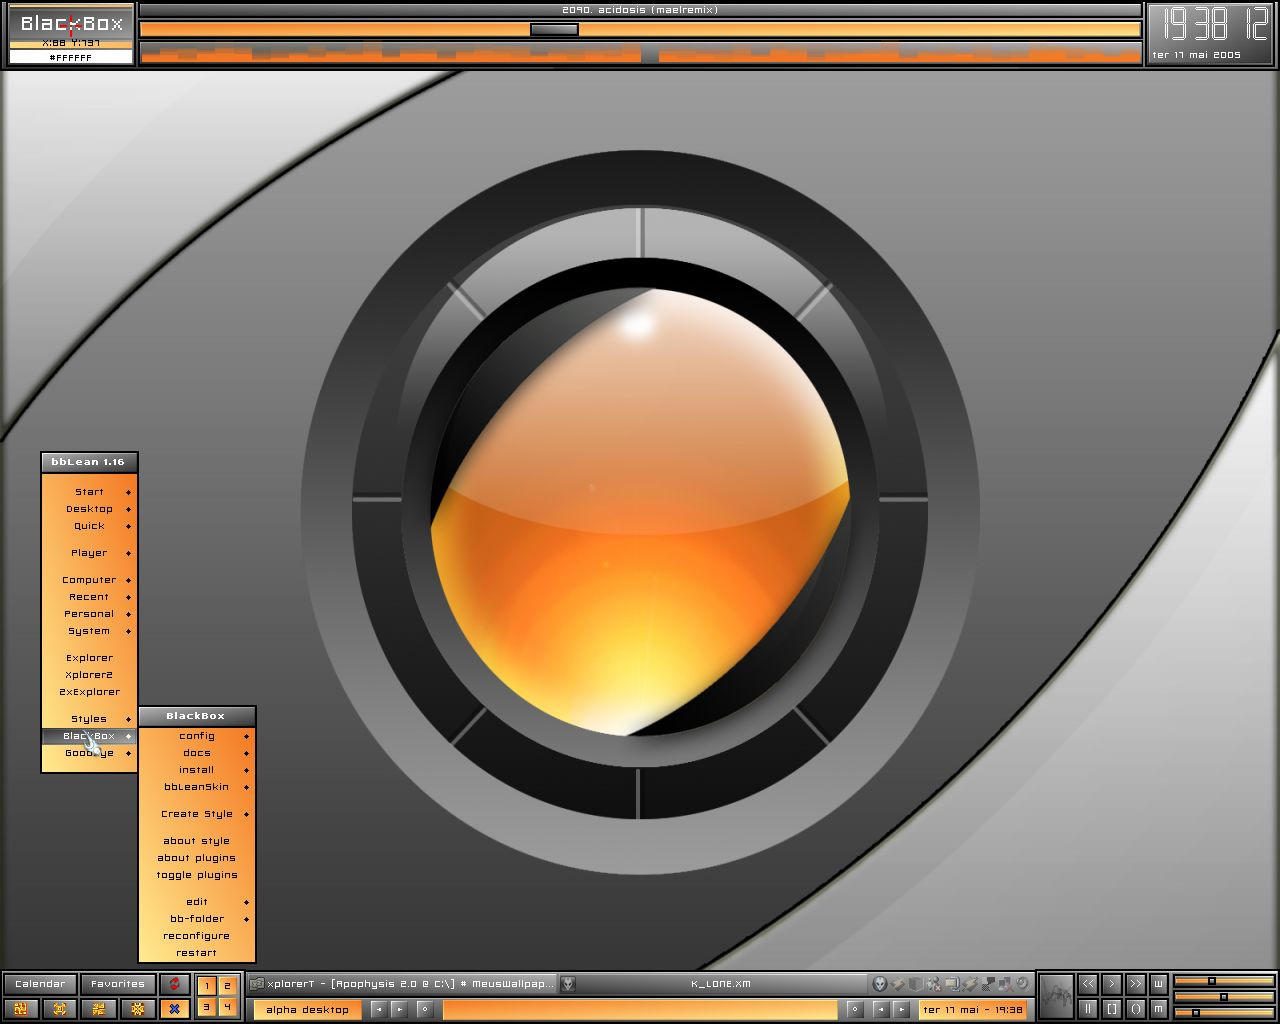
Task: Click the () player button
Action: click(x=1135, y=1009)
